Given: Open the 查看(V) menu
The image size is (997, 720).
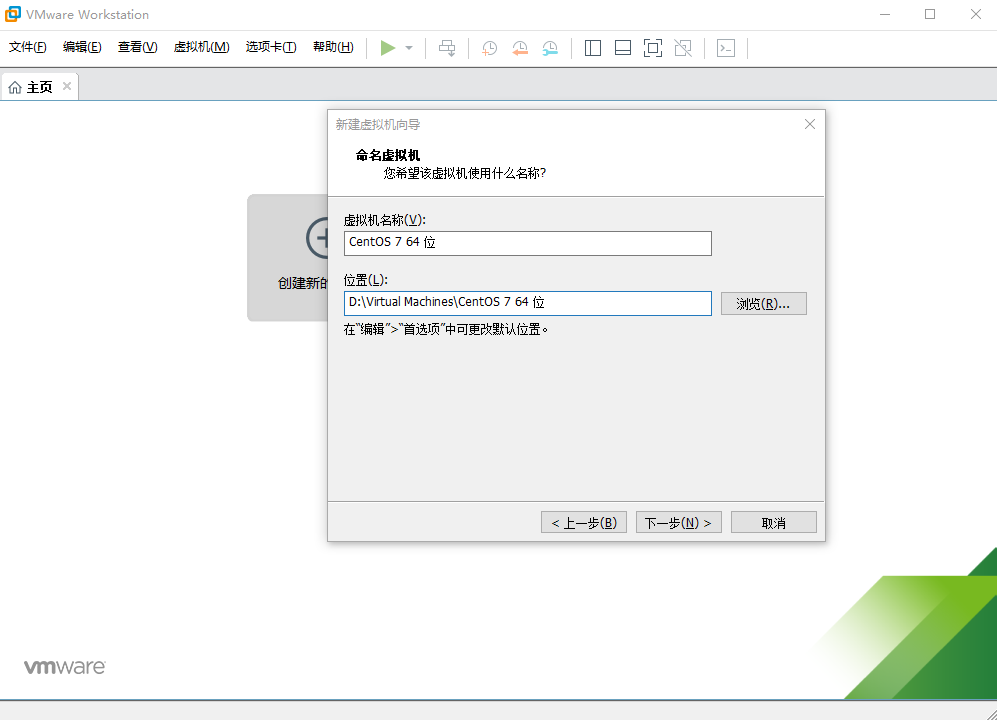Looking at the screenshot, I should 137,47.
